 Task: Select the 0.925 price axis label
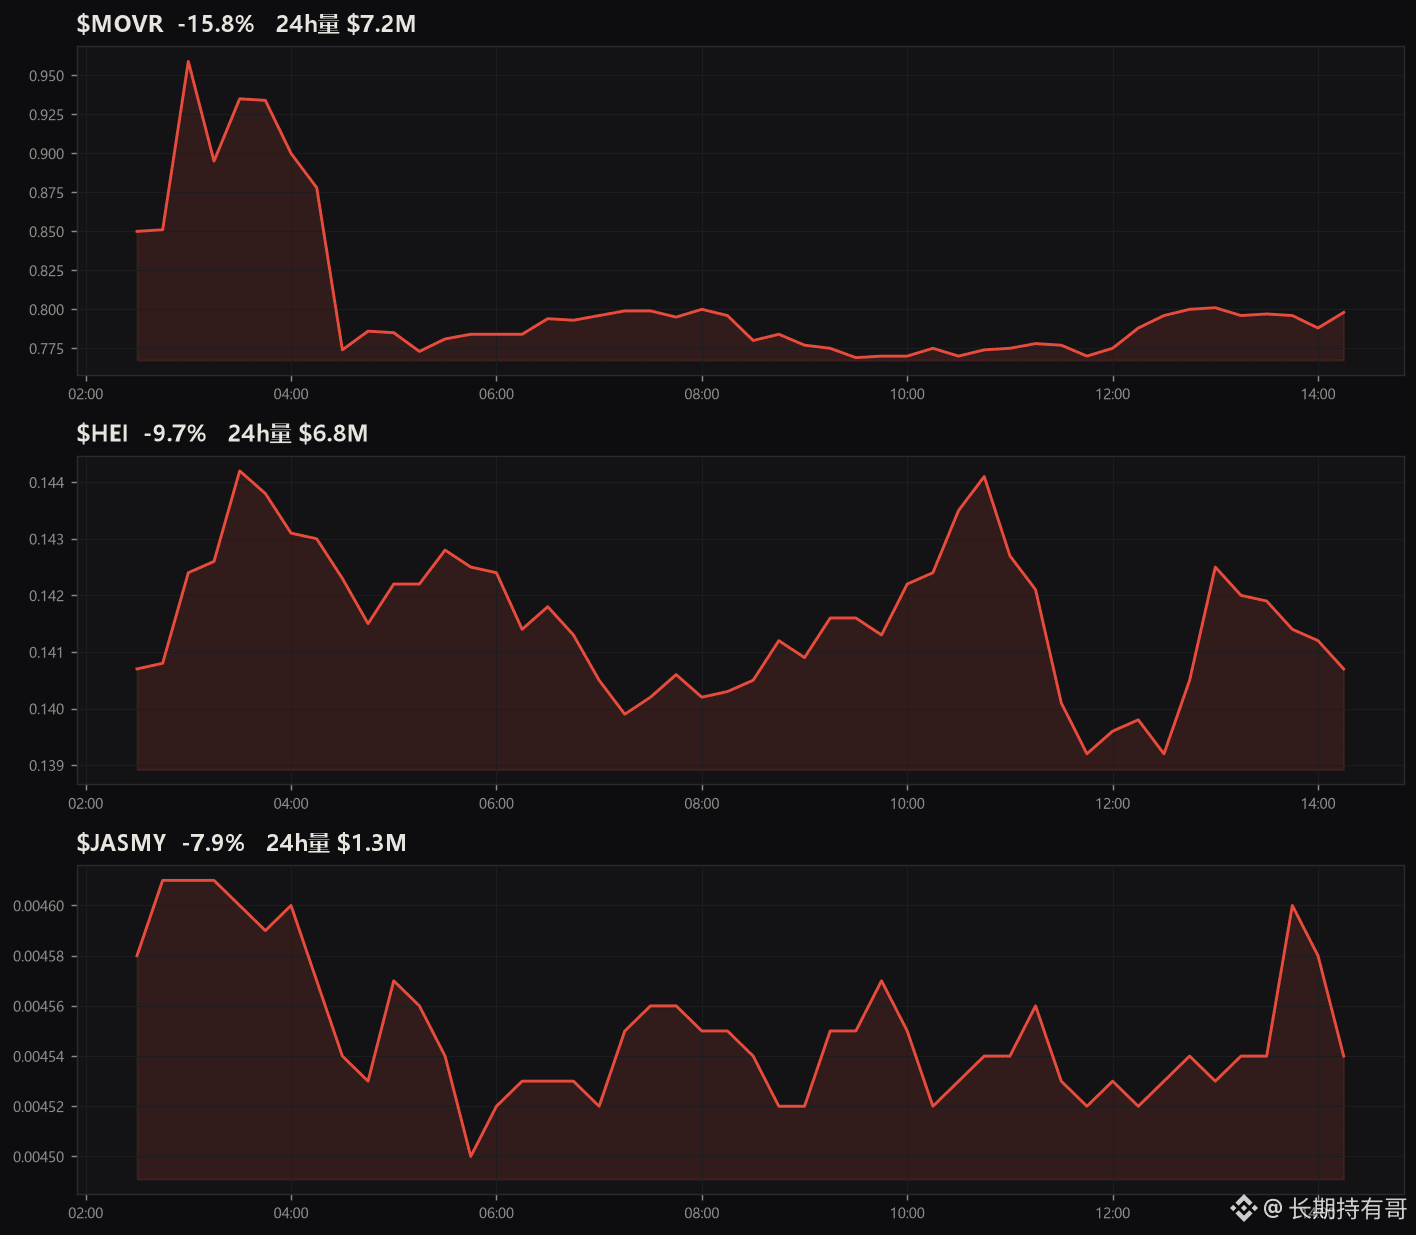click(46, 115)
